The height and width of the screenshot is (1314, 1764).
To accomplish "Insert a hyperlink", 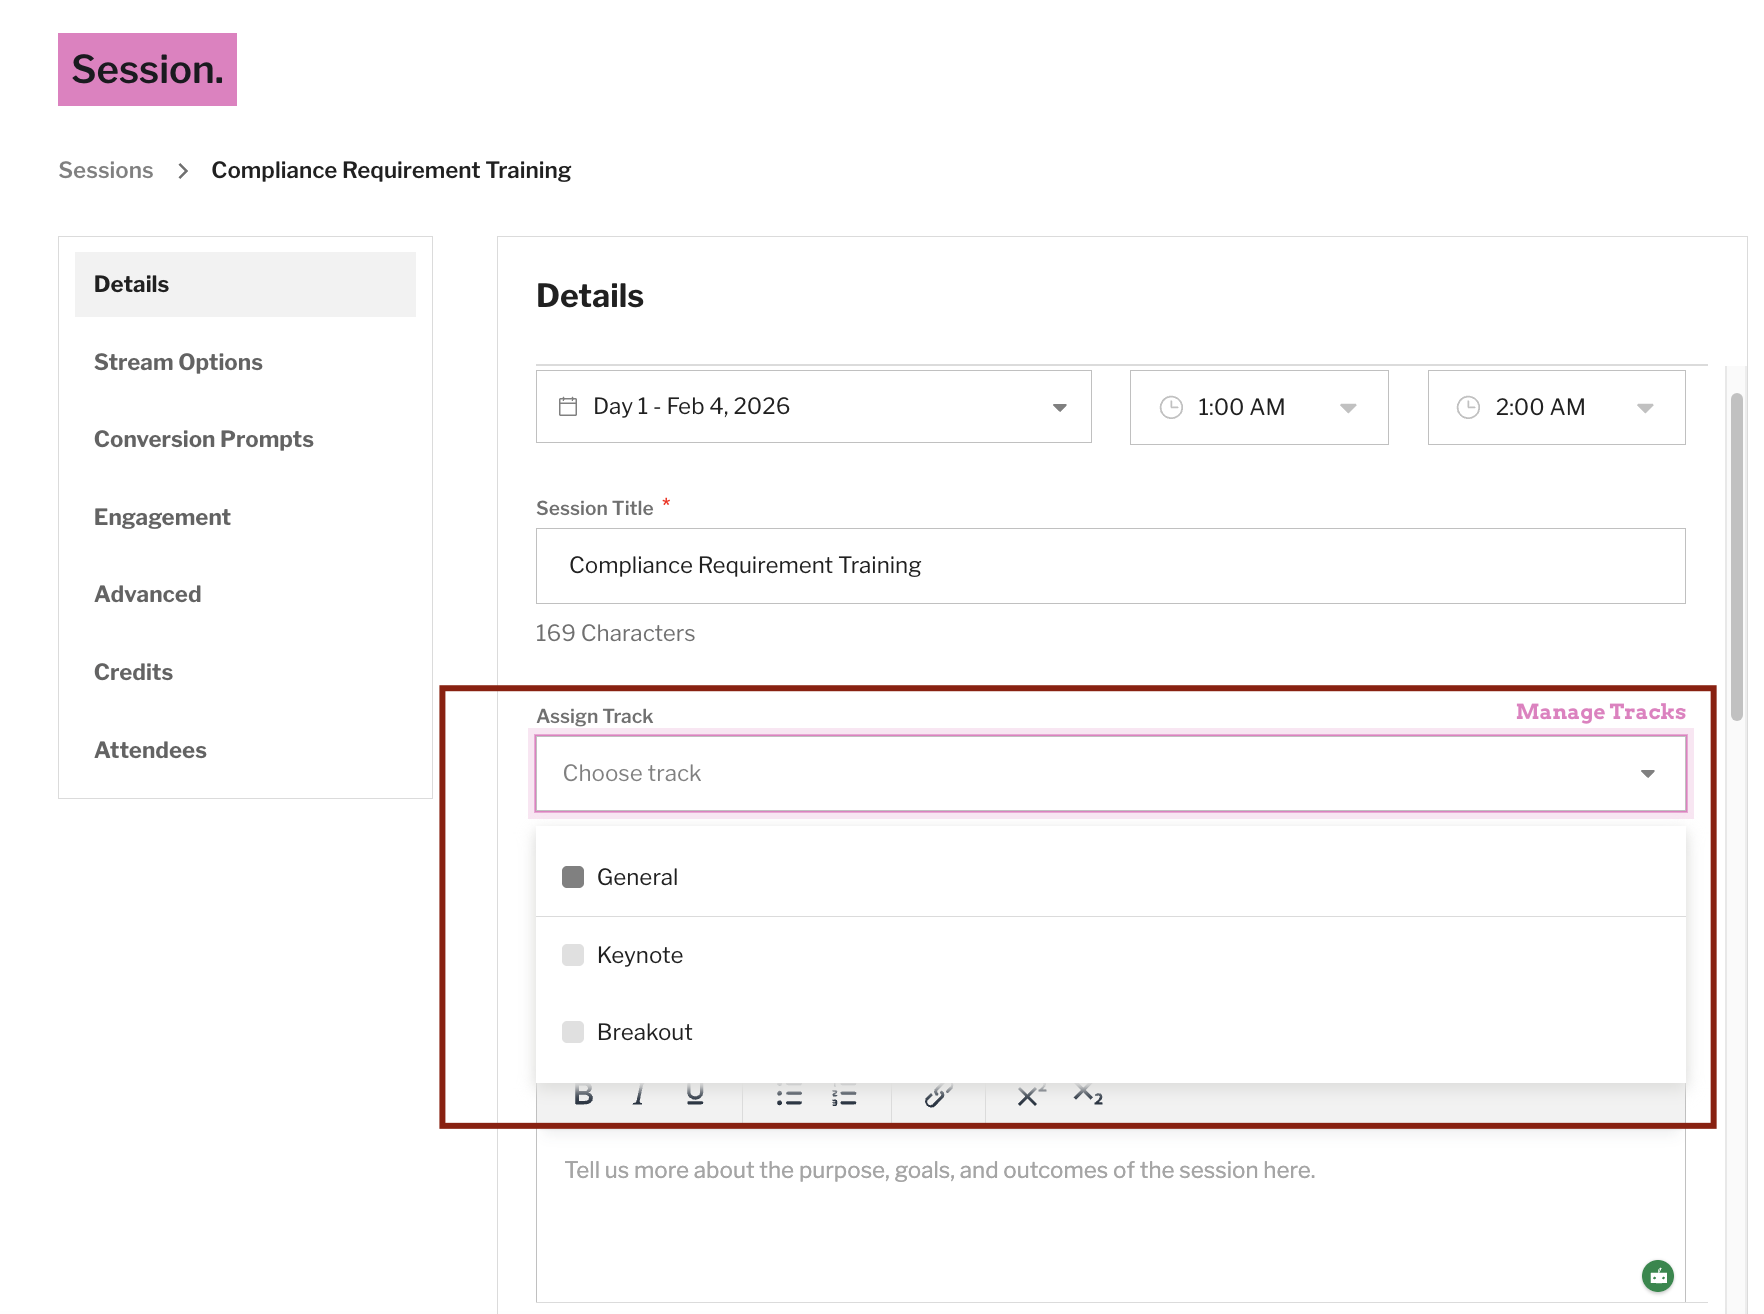I will click(x=938, y=1096).
